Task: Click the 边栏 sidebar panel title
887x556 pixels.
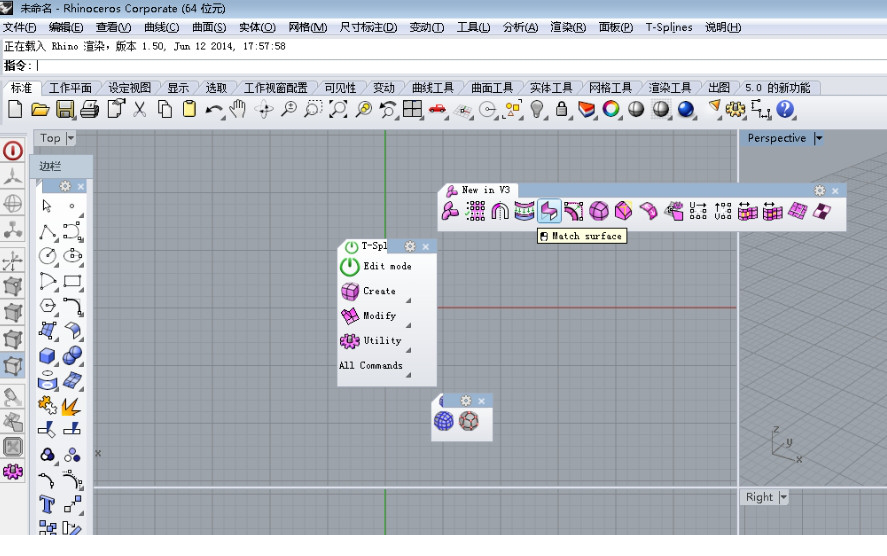Action: [x=50, y=166]
